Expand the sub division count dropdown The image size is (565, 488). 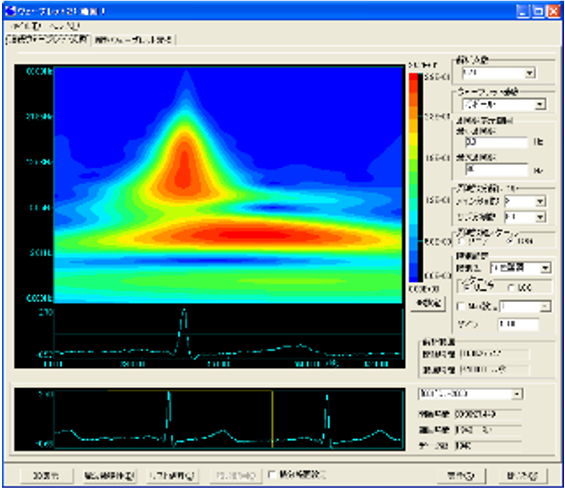point(525,217)
